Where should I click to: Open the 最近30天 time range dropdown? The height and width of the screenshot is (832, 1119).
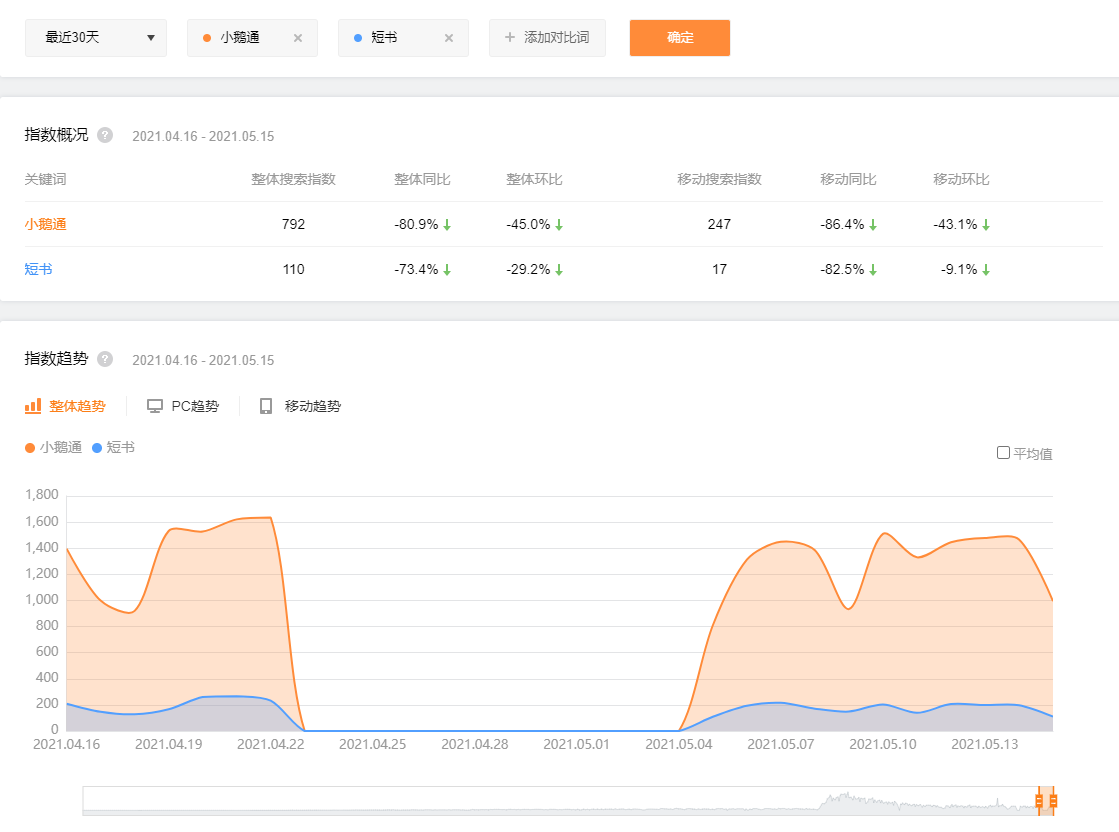(96, 38)
